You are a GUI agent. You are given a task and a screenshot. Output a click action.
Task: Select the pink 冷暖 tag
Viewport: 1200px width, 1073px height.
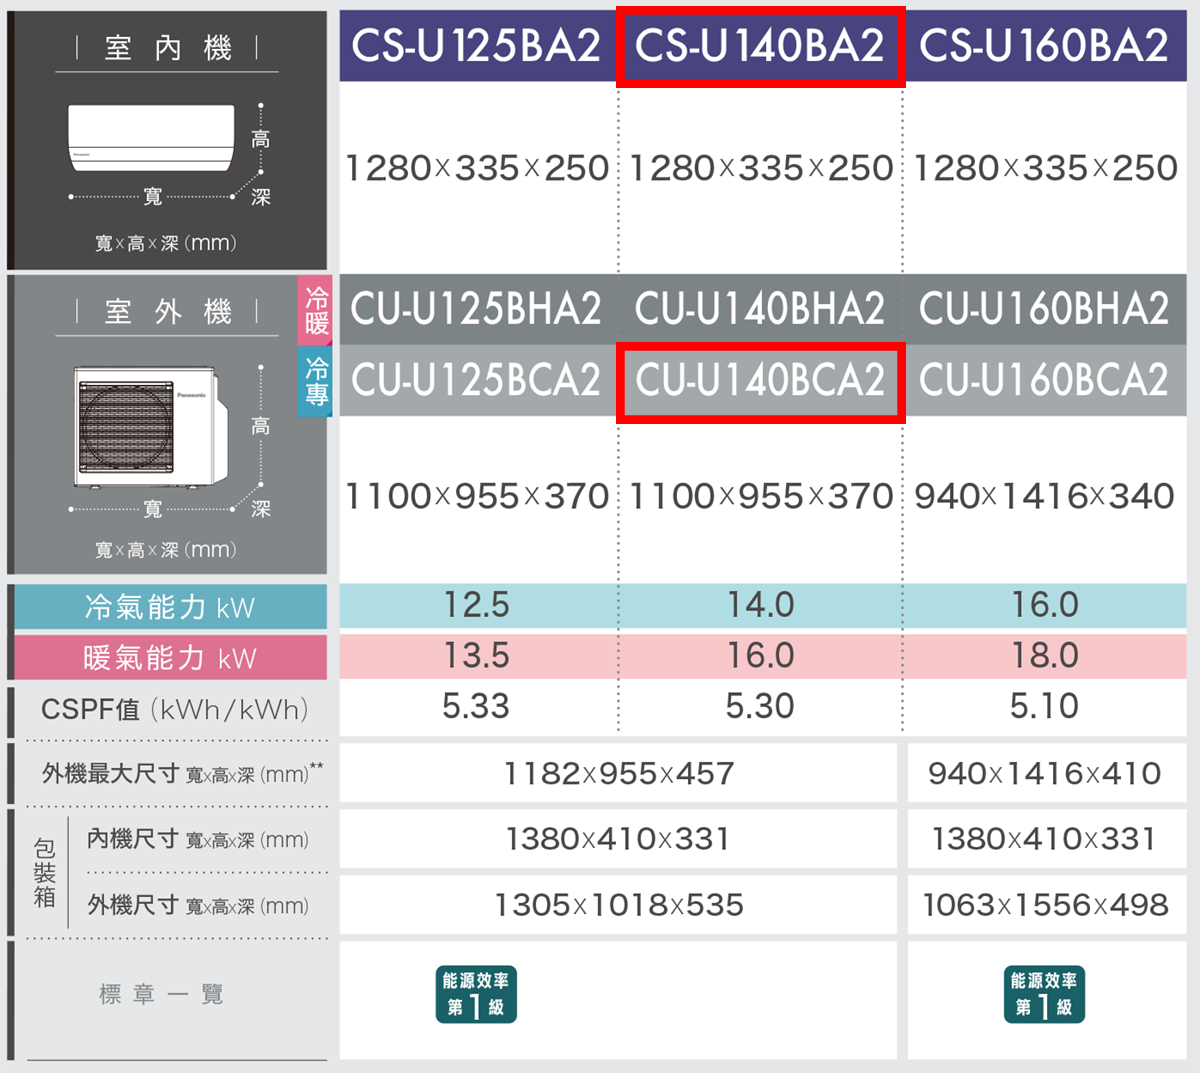coord(316,310)
